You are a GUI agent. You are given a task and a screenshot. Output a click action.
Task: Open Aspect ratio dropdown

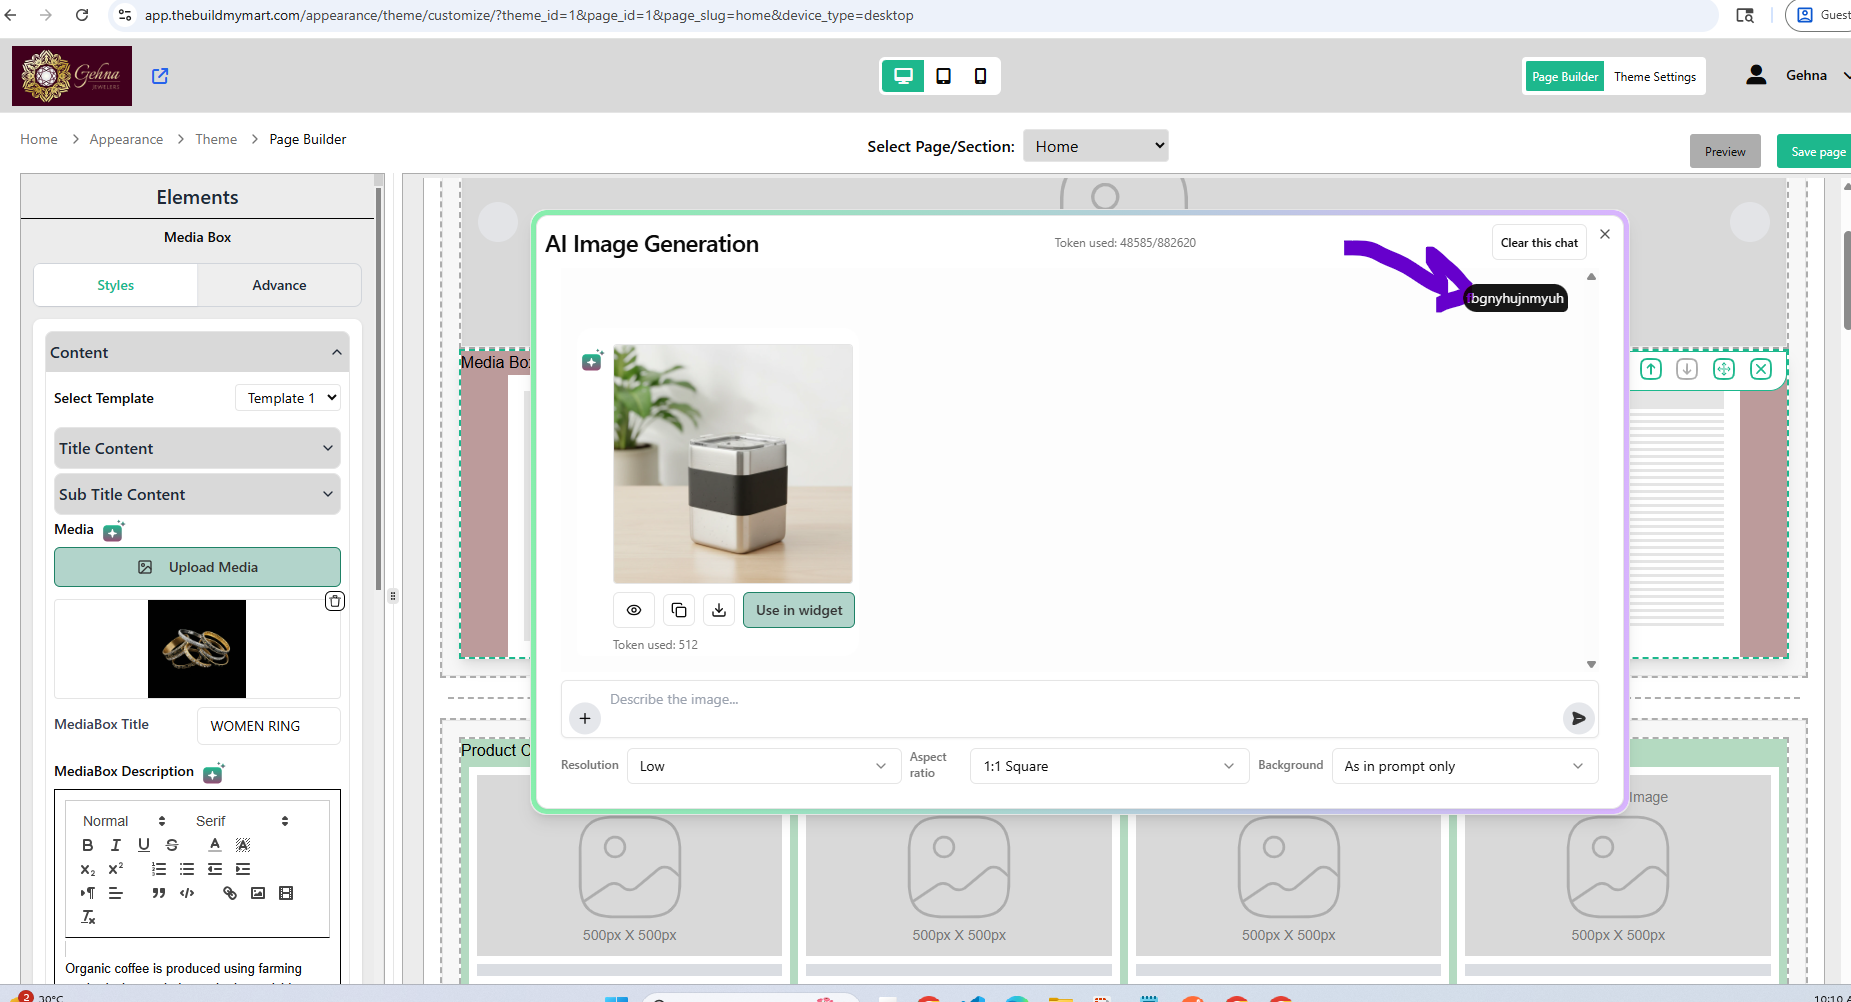pyautogui.click(x=1109, y=766)
